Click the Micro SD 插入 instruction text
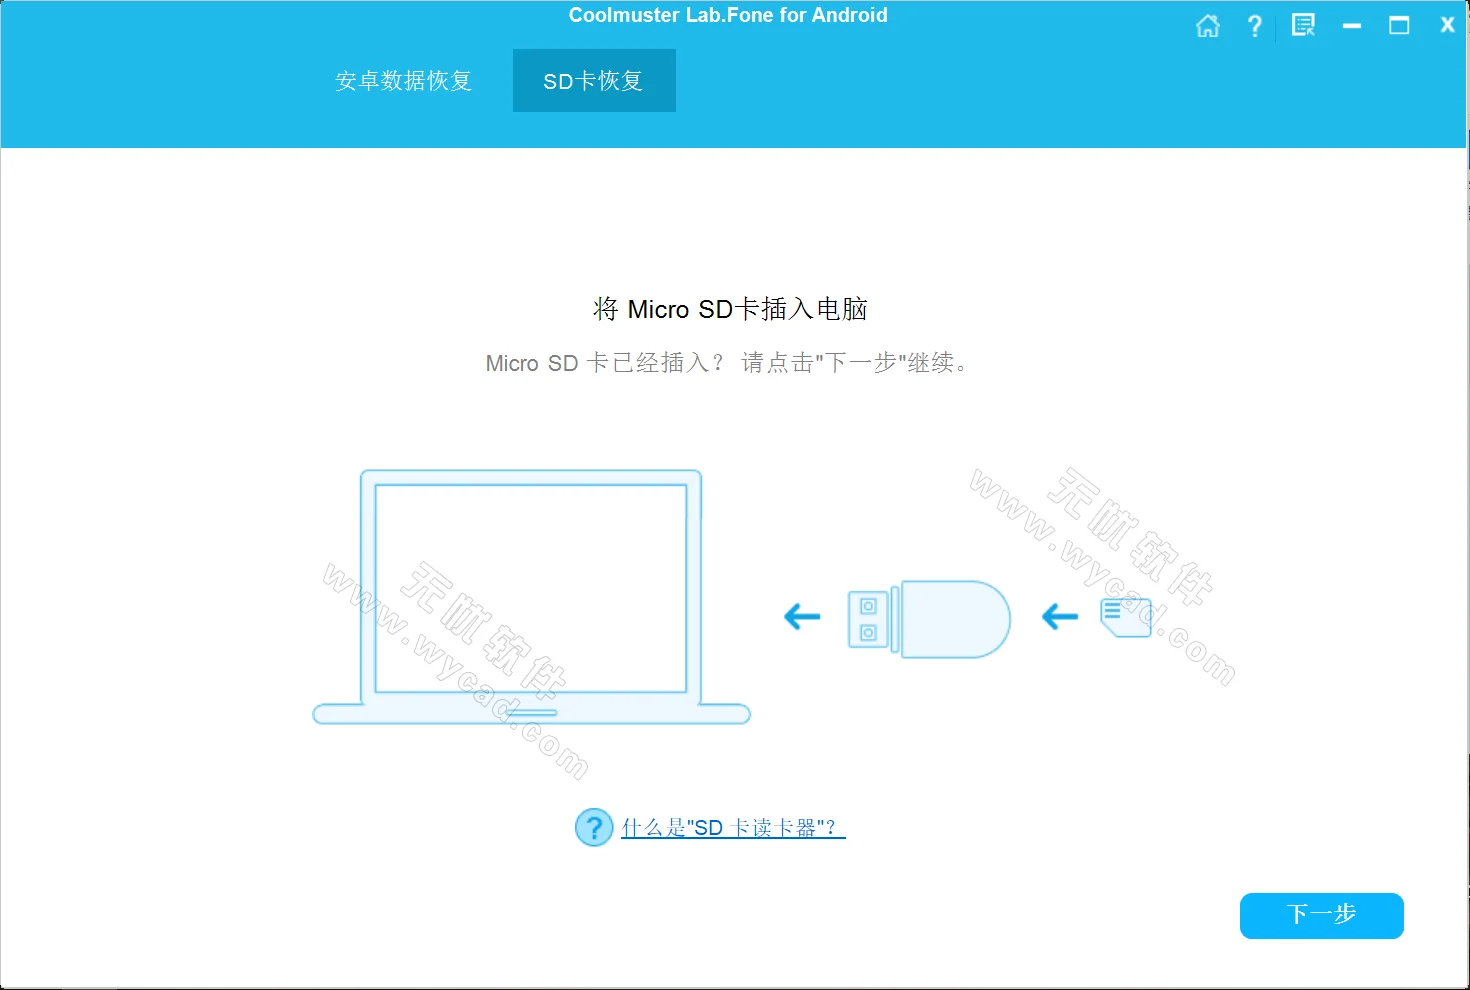 point(727,363)
